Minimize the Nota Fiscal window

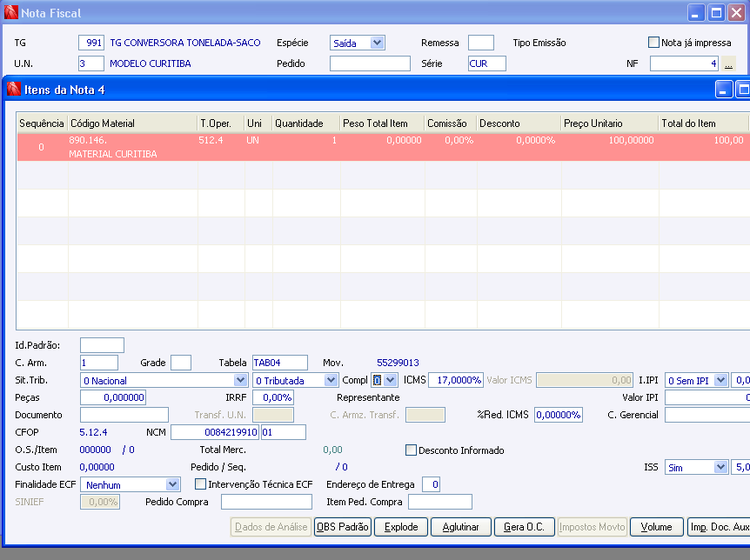point(695,13)
